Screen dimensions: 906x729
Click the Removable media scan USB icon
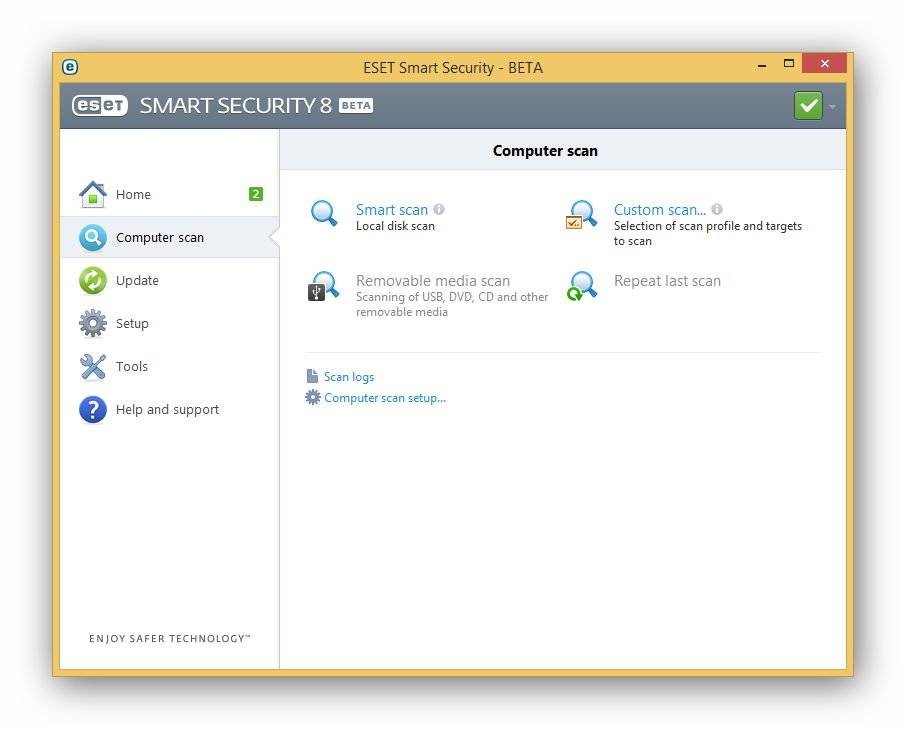click(323, 287)
